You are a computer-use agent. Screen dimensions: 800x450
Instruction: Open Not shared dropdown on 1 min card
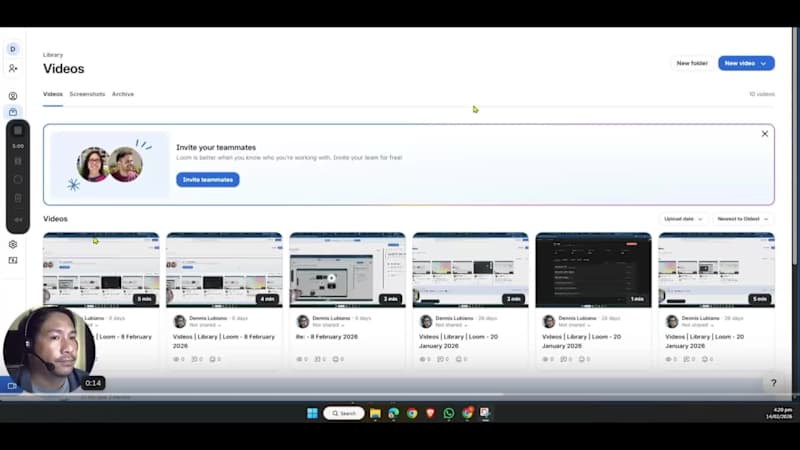[574, 325]
